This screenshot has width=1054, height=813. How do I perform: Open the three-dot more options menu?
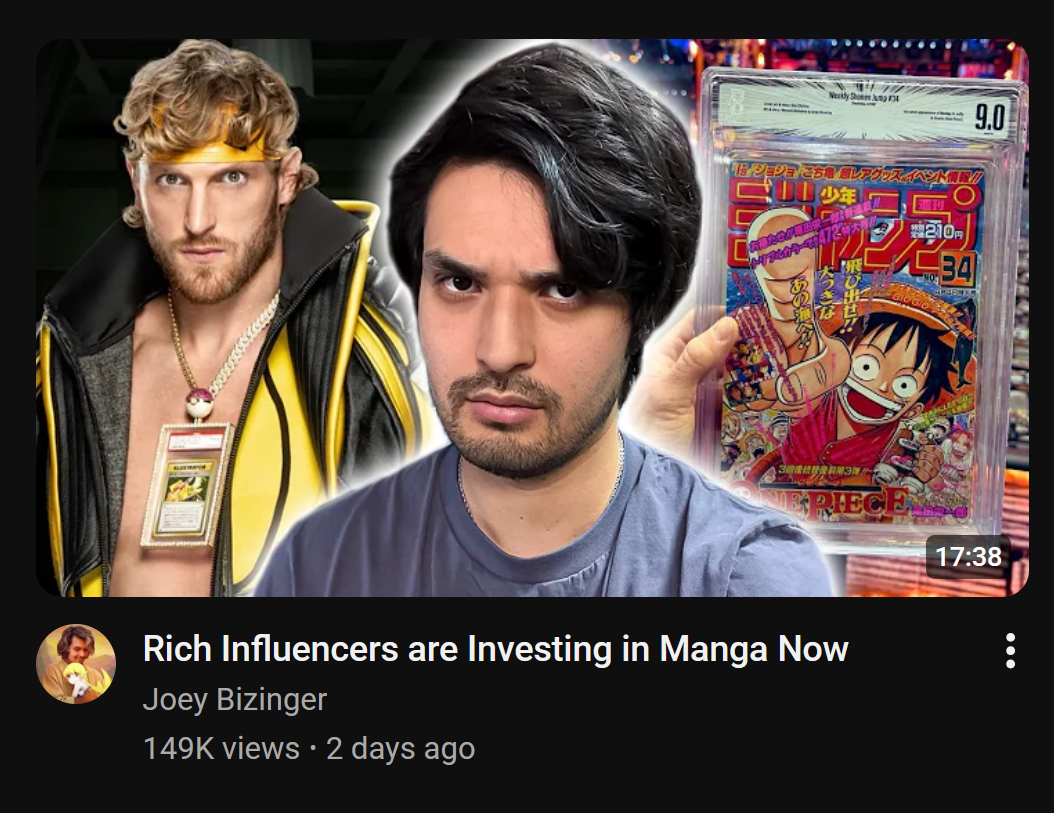click(x=1010, y=650)
